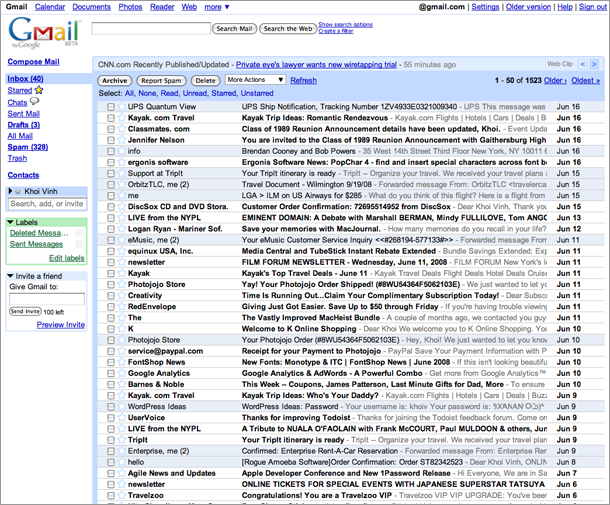Star the RedEnvelope message

tap(122, 306)
